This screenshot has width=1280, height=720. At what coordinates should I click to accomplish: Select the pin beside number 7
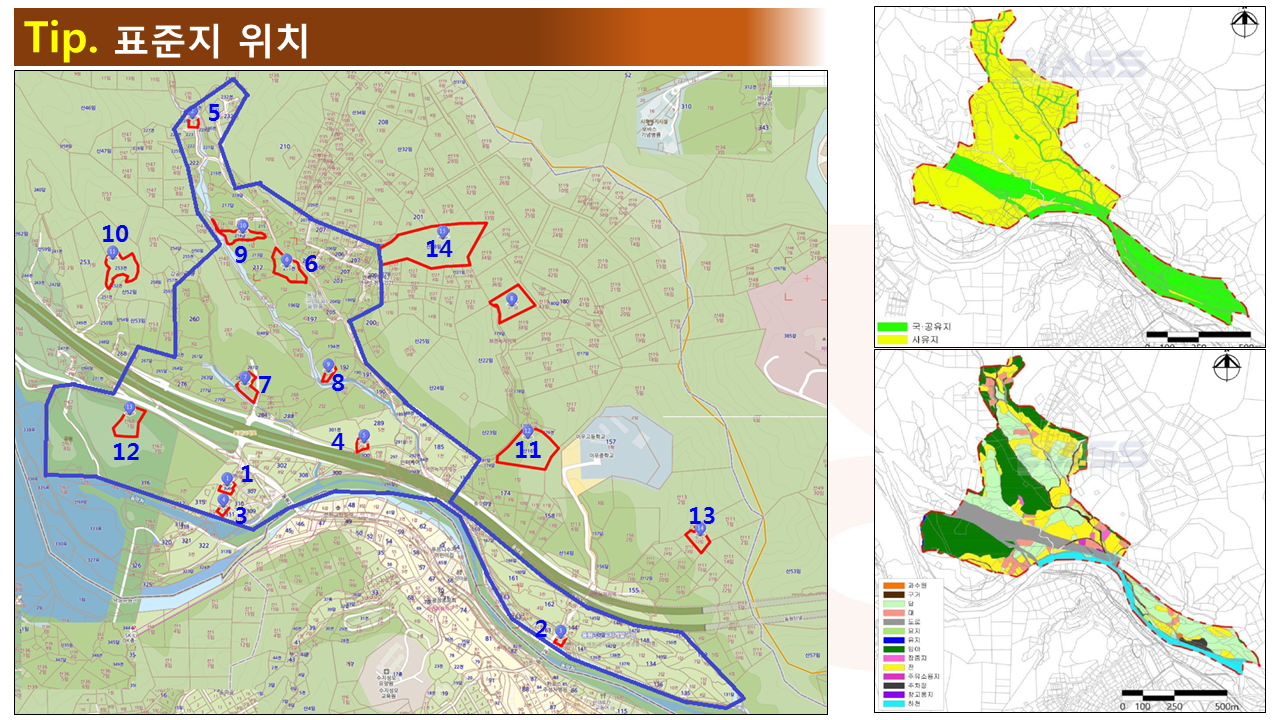pyautogui.click(x=245, y=378)
